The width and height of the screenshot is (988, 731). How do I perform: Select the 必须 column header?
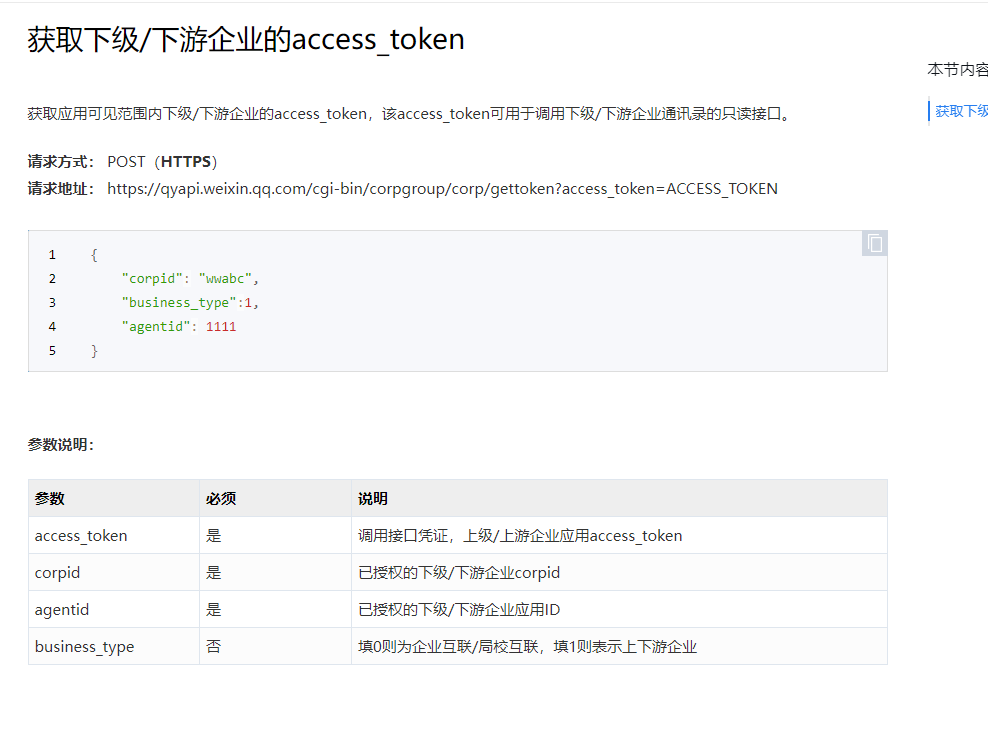221,498
